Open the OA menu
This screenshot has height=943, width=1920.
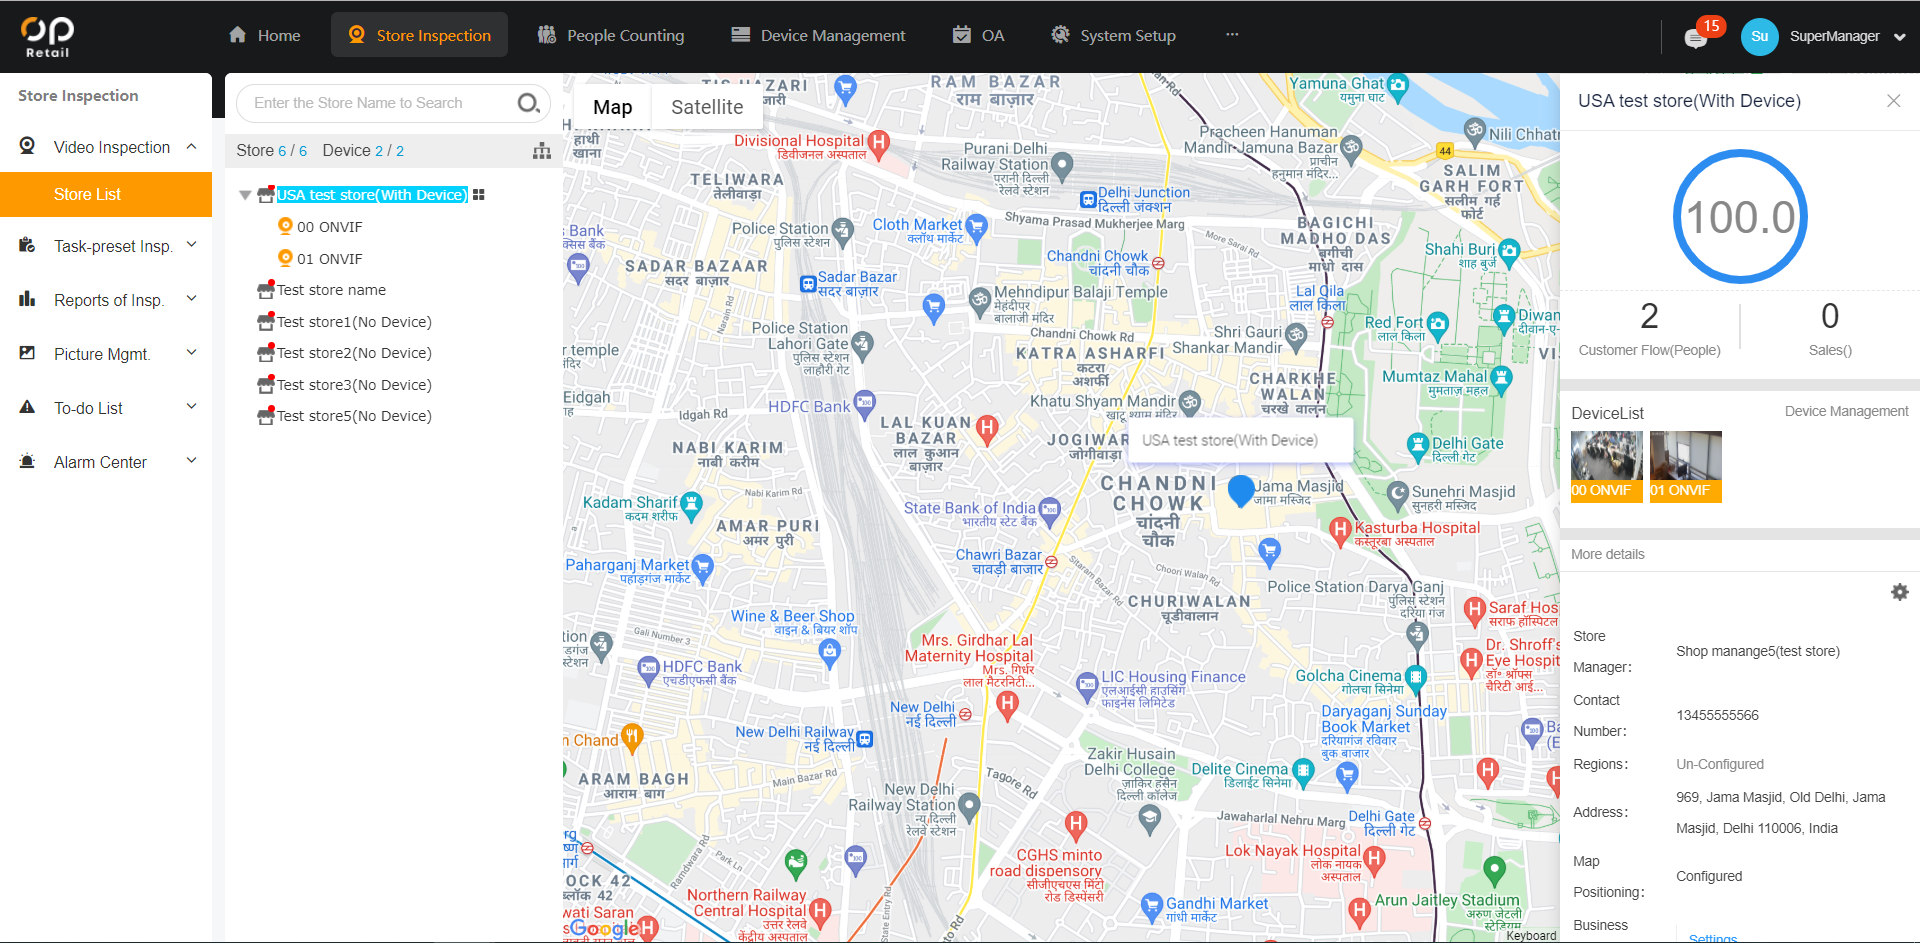point(978,35)
